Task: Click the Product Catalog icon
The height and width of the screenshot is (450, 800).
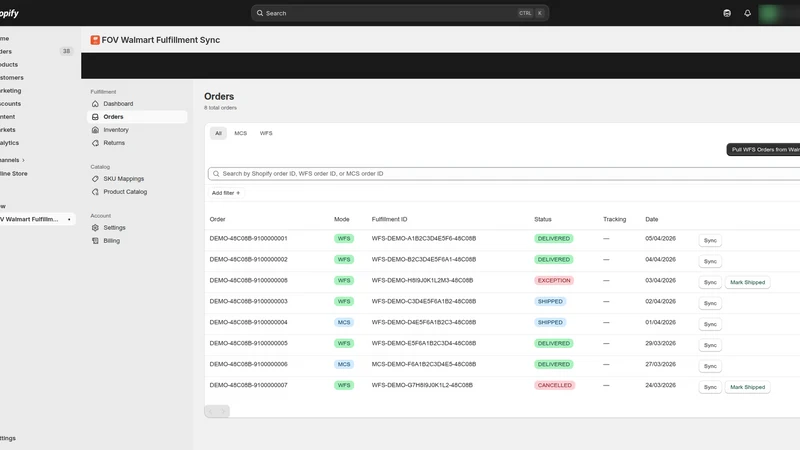Action: pyautogui.click(x=95, y=192)
